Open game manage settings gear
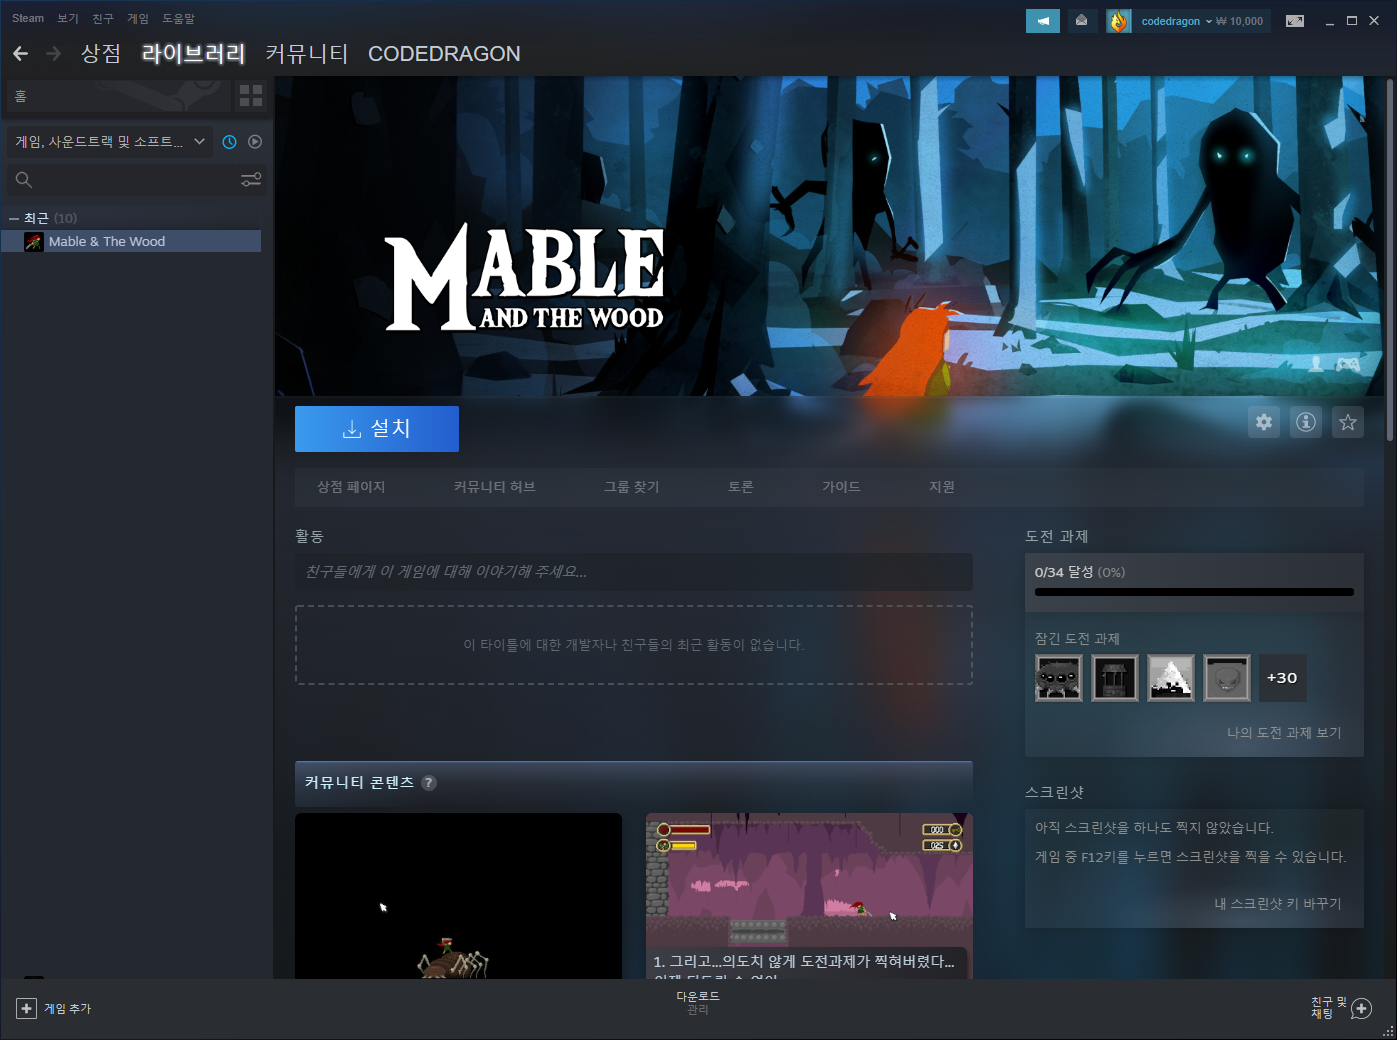This screenshot has height=1040, width=1397. tap(1264, 422)
